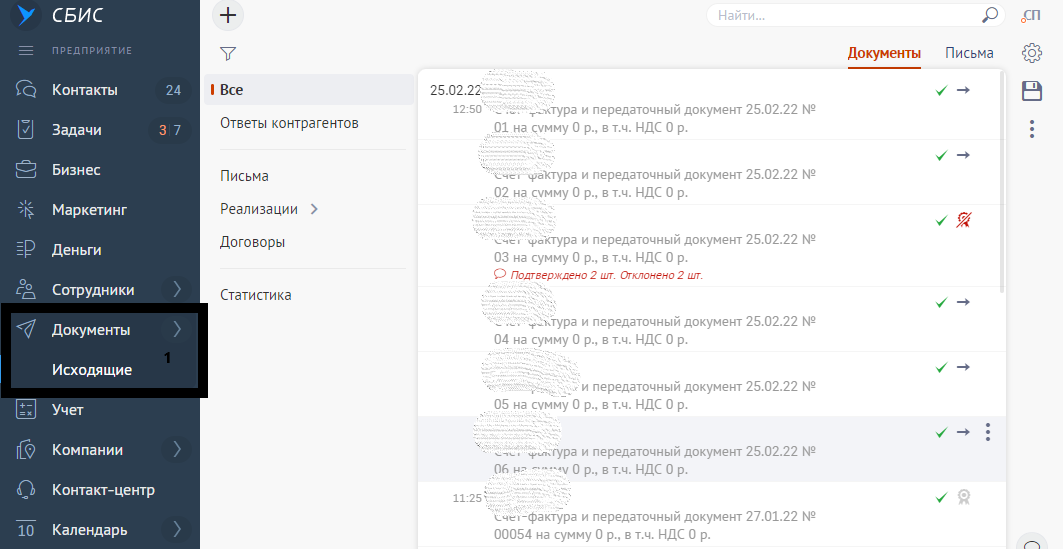Go to Задачи in sidebar

[77, 129]
